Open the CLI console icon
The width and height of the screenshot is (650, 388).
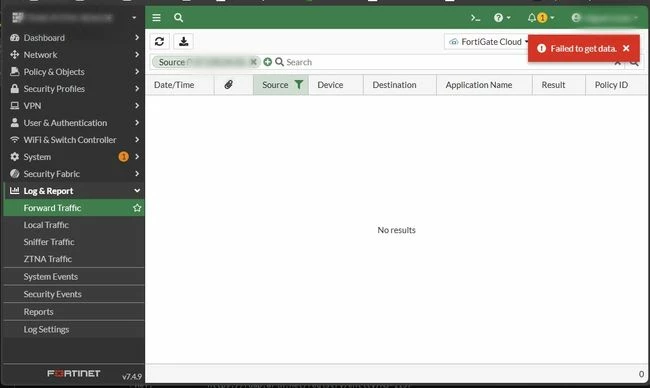pyautogui.click(x=475, y=18)
